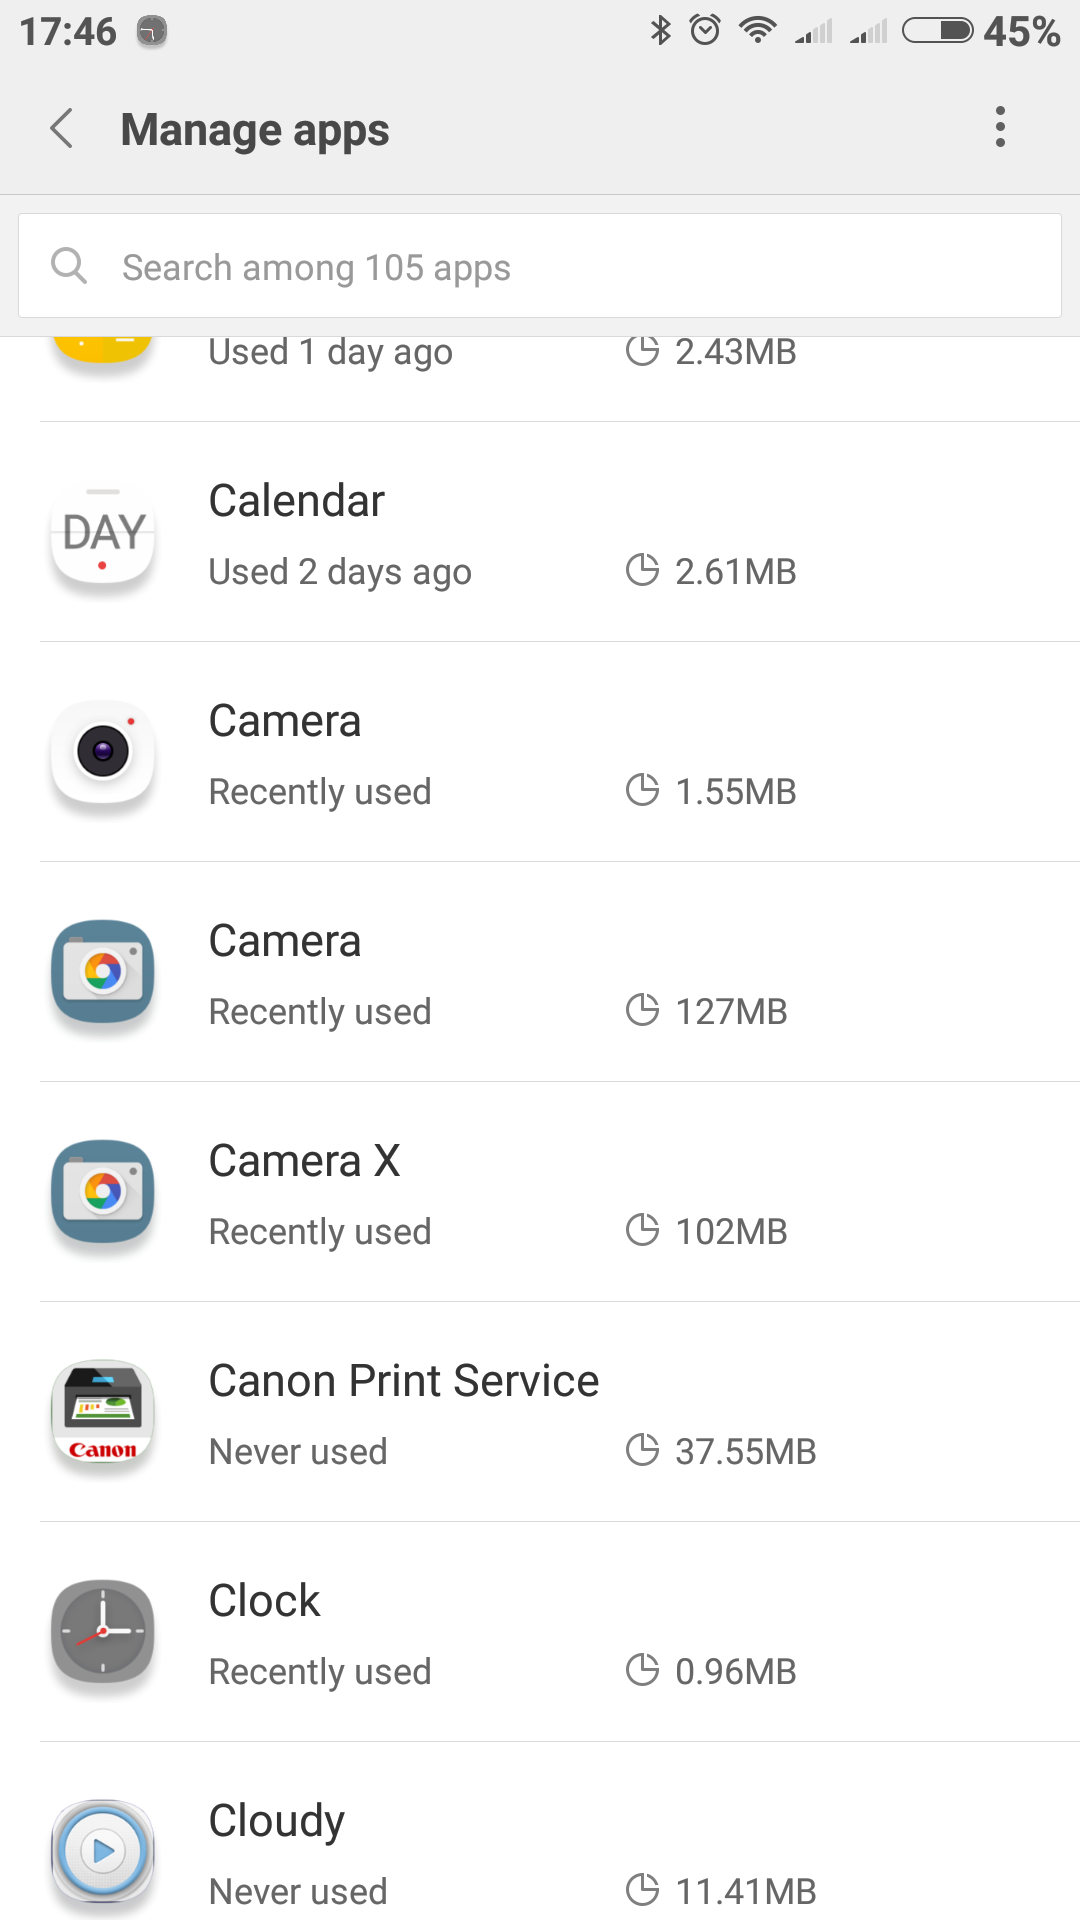Tap the 127MB Camera app icon
Viewport: 1080px width, 1920px height.
click(x=103, y=972)
